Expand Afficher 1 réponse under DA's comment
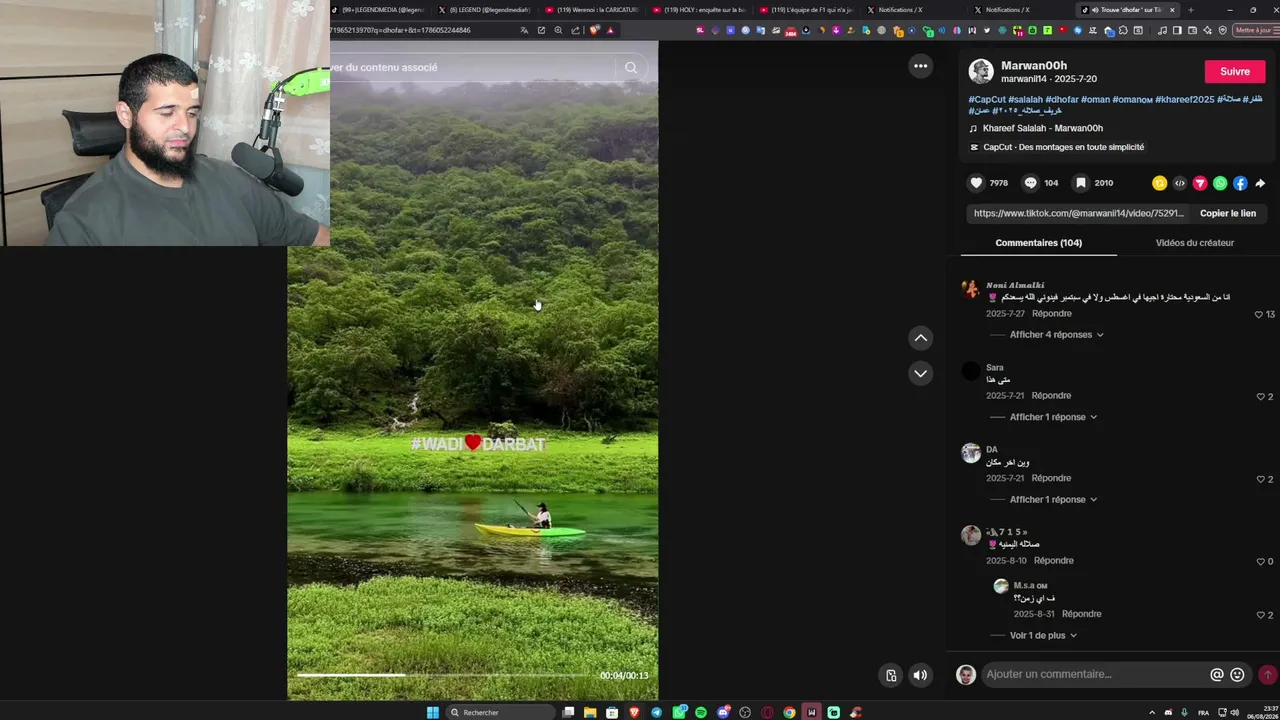 click(1053, 499)
